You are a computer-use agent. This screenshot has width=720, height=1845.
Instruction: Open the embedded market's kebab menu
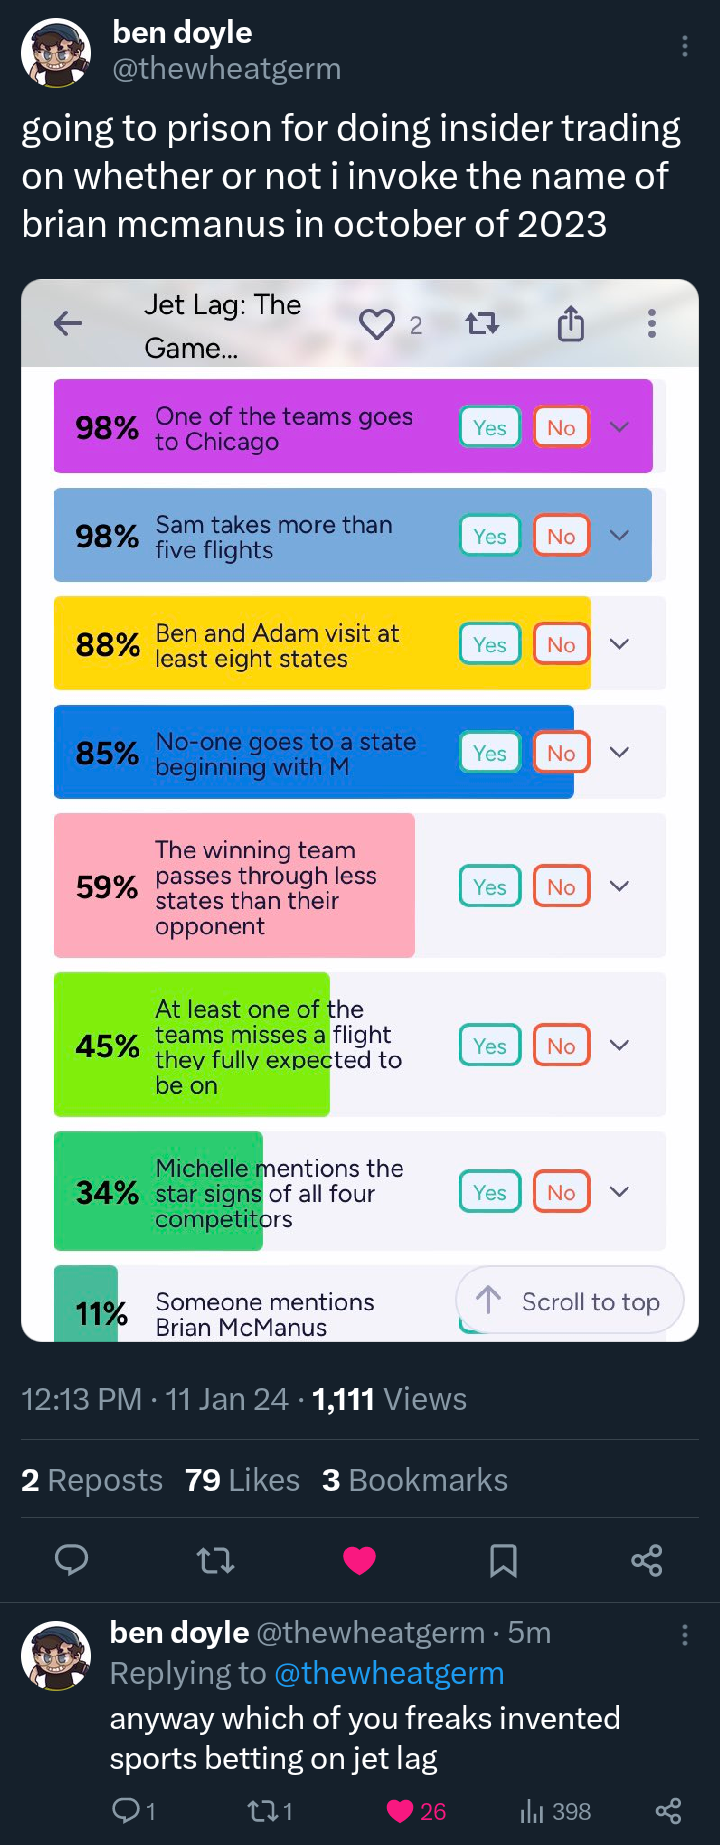(652, 324)
